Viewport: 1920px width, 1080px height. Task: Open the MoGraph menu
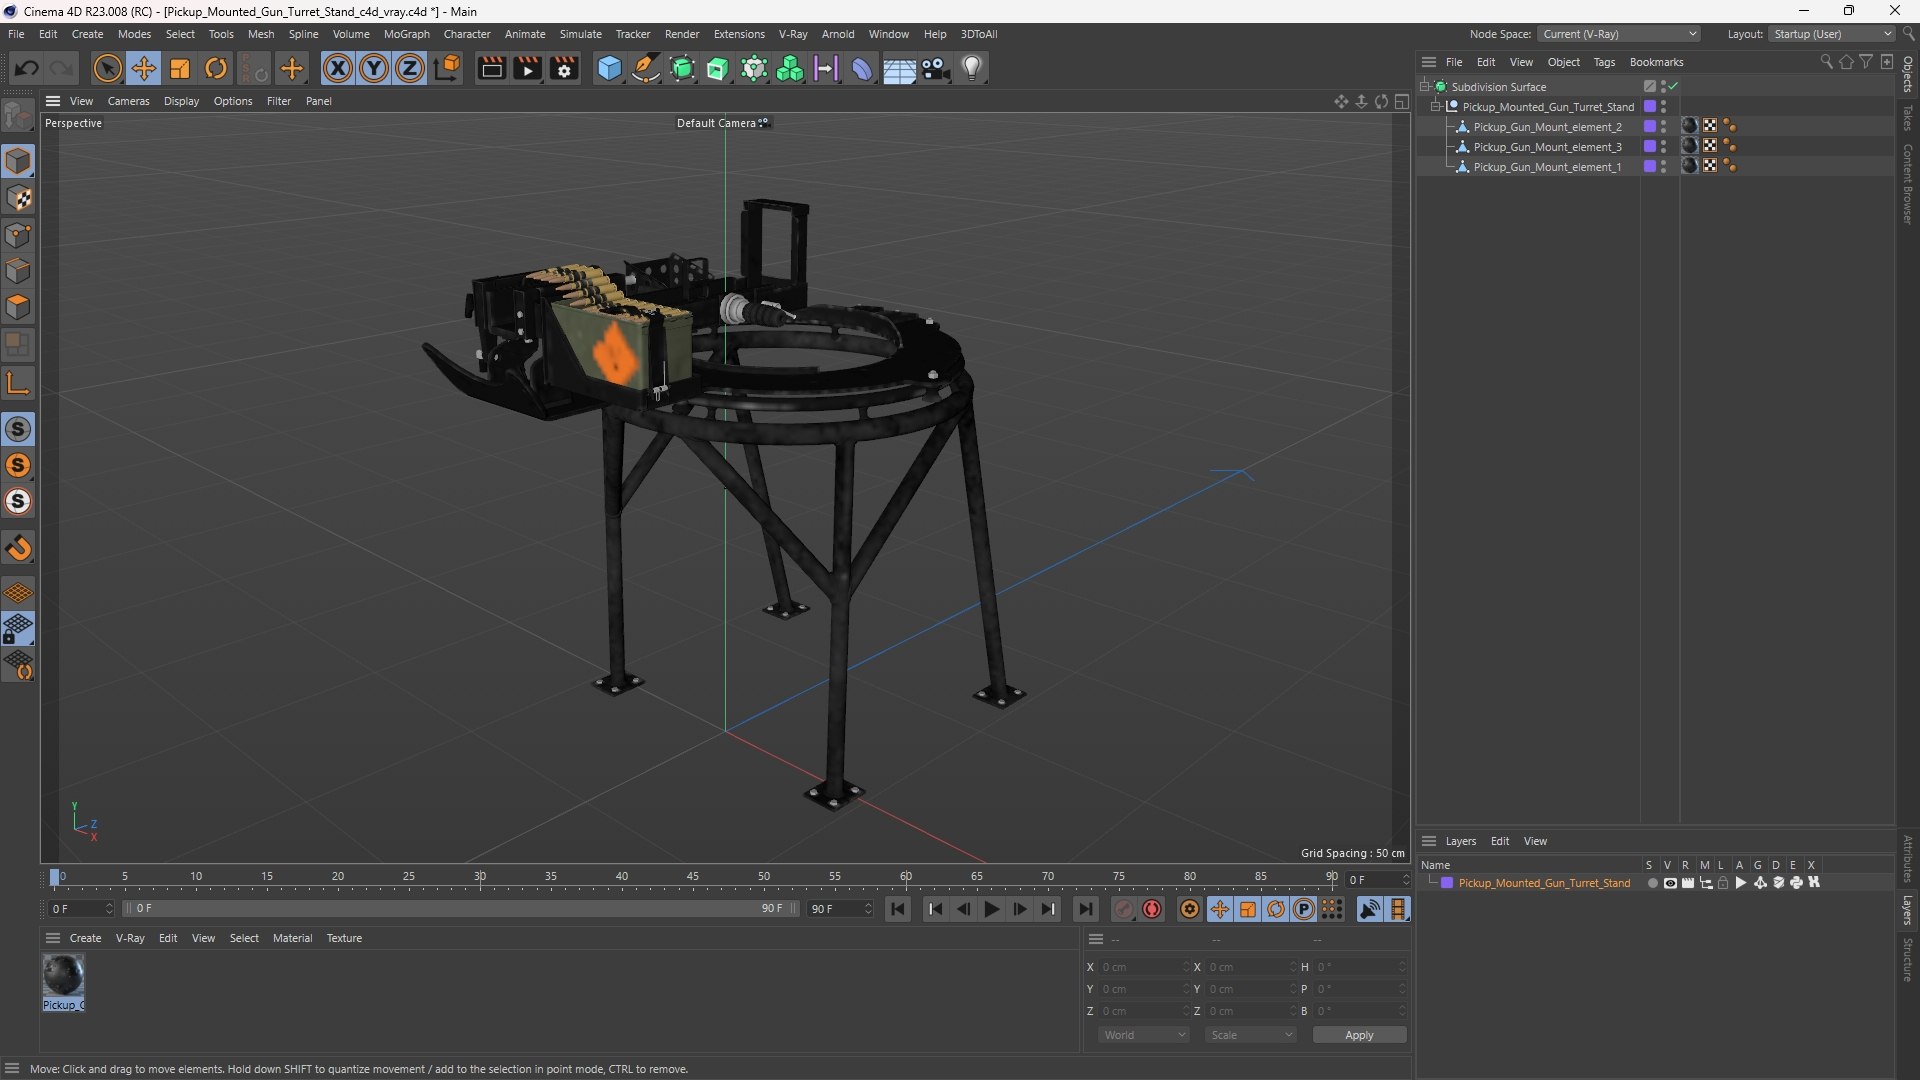tap(406, 34)
